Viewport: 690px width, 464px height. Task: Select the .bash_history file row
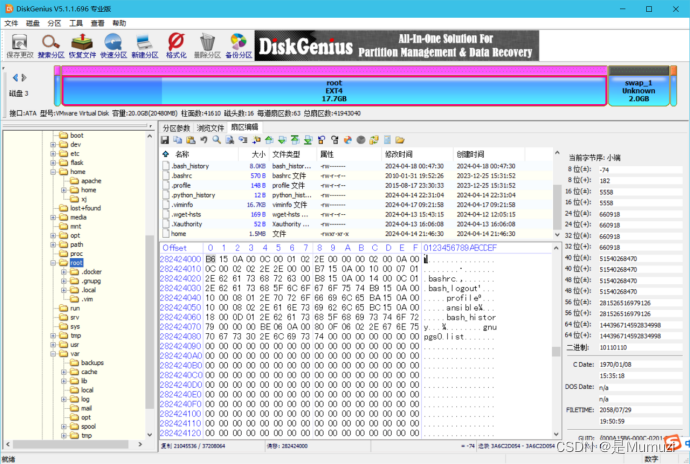(357, 166)
